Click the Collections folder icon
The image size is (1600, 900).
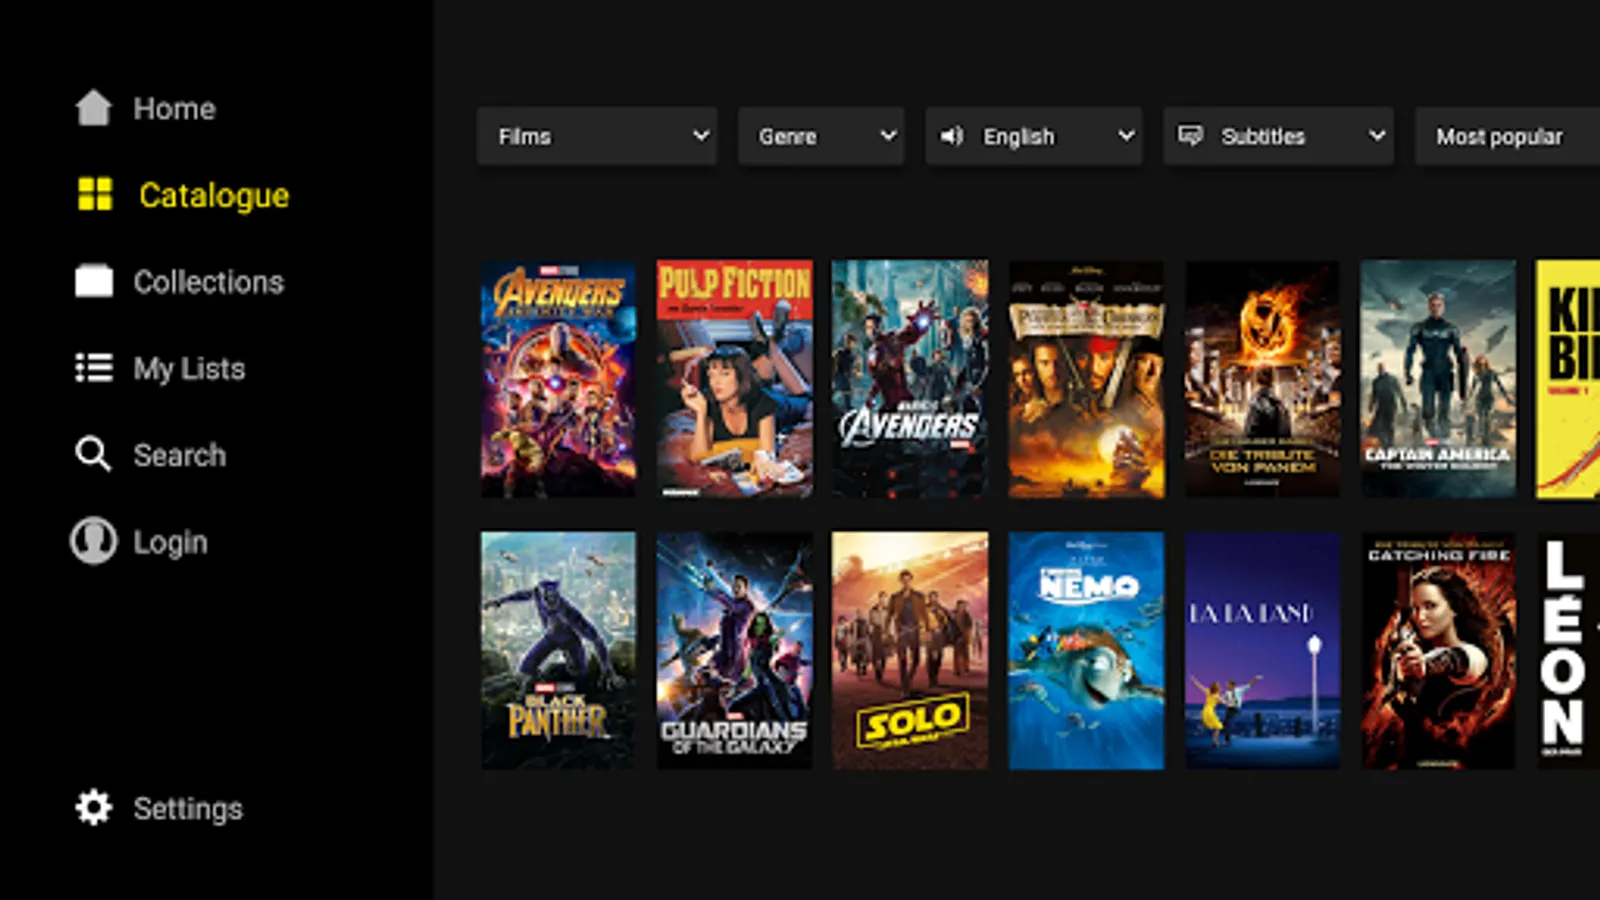coord(94,281)
